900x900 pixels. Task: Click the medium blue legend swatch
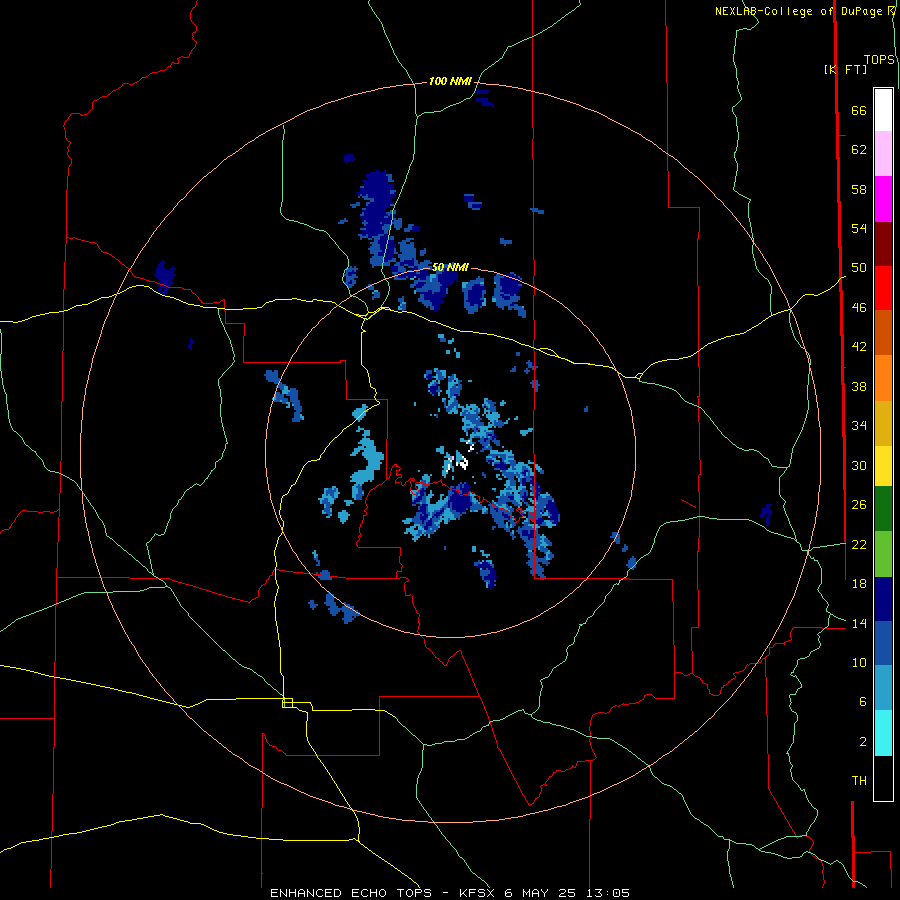[883, 643]
